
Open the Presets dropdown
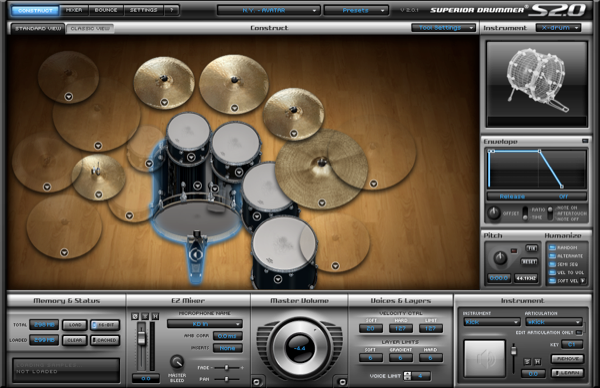[x=356, y=10]
